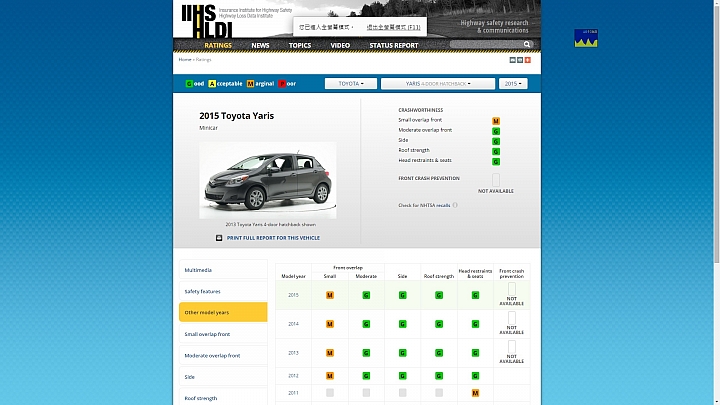Click Moderate overlap front G rating in summary
Screen dimensions: 720x405
click(496, 131)
